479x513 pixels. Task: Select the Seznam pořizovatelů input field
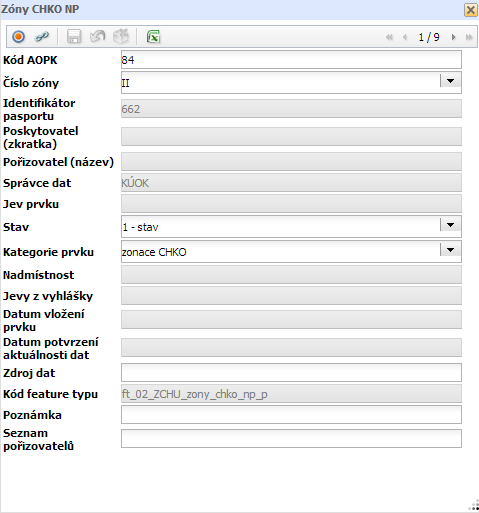pos(291,438)
